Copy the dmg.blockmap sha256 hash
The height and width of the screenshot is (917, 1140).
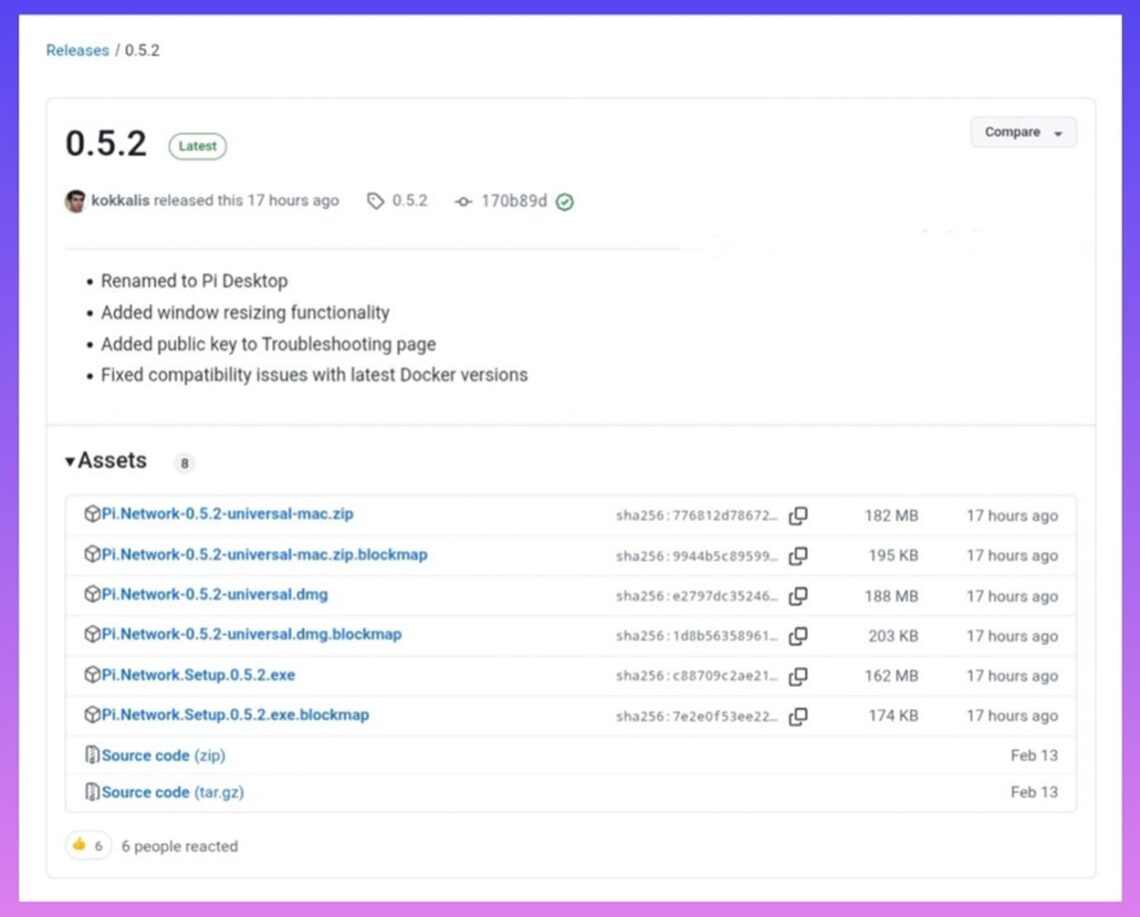coord(798,636)
